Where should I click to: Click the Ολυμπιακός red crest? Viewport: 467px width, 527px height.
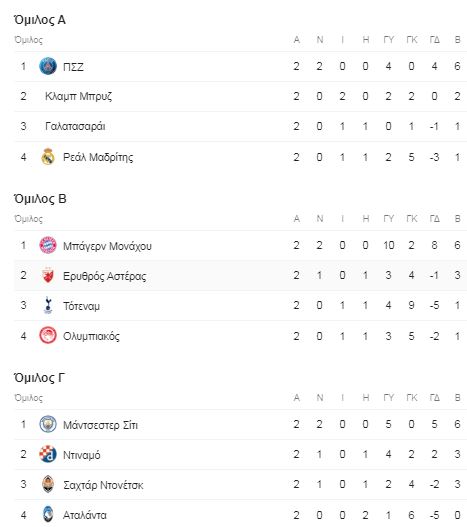pos(48,336)
